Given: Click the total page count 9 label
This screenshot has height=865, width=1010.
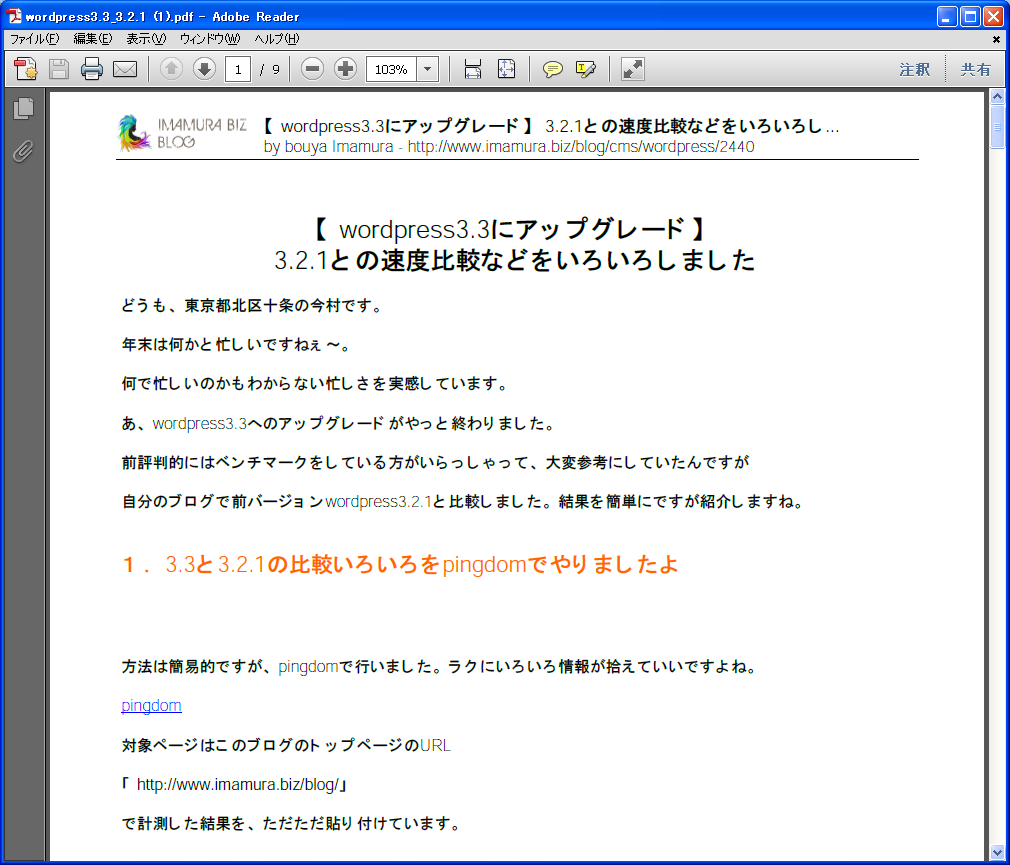Looking at the screenshot, I should point(276,70).
